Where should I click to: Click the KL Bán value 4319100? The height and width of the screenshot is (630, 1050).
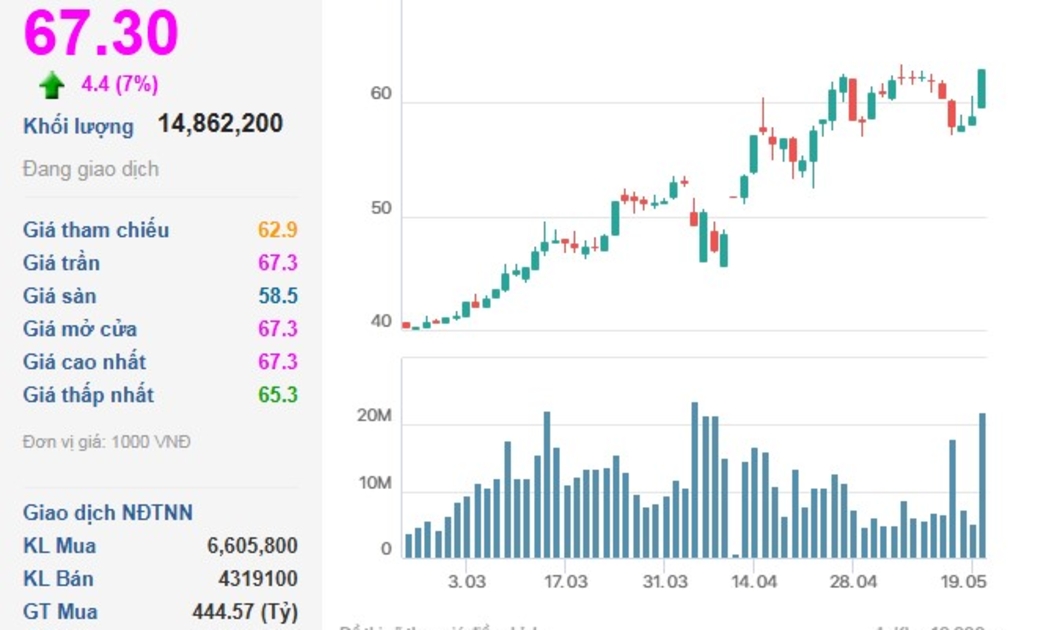pos(257,579)
